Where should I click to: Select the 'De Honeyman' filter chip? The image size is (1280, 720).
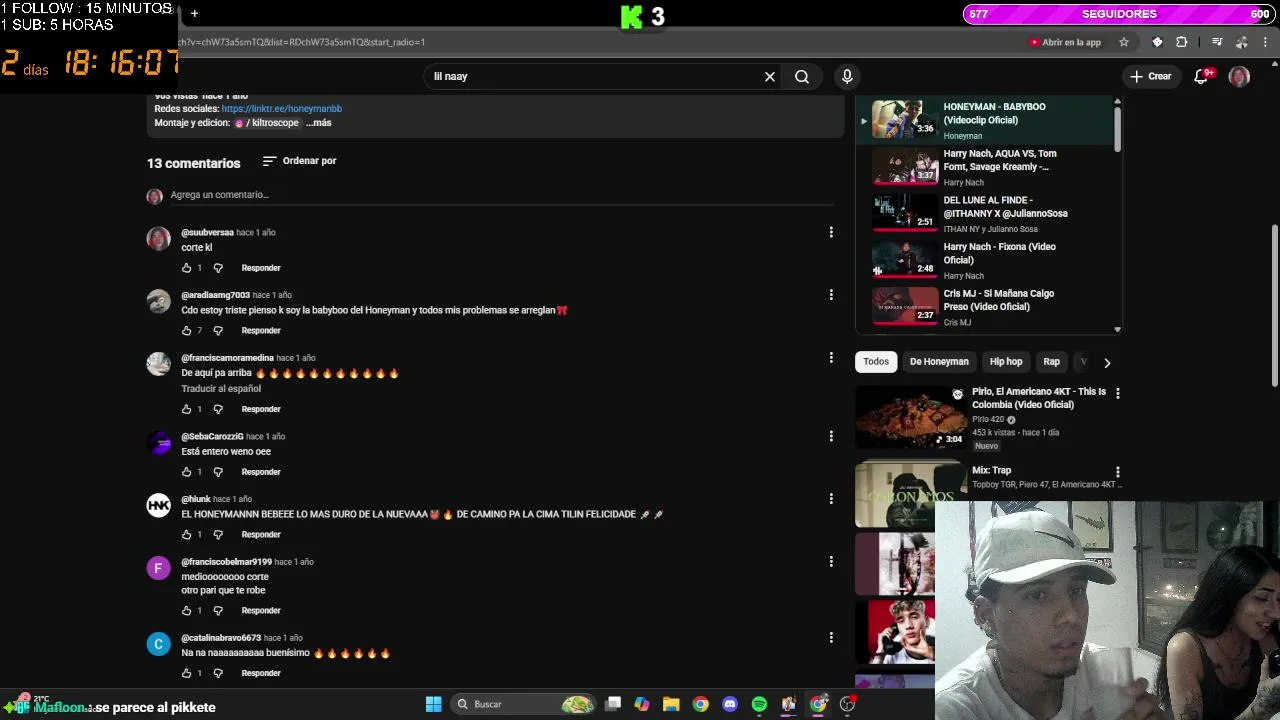coord(939,362)
